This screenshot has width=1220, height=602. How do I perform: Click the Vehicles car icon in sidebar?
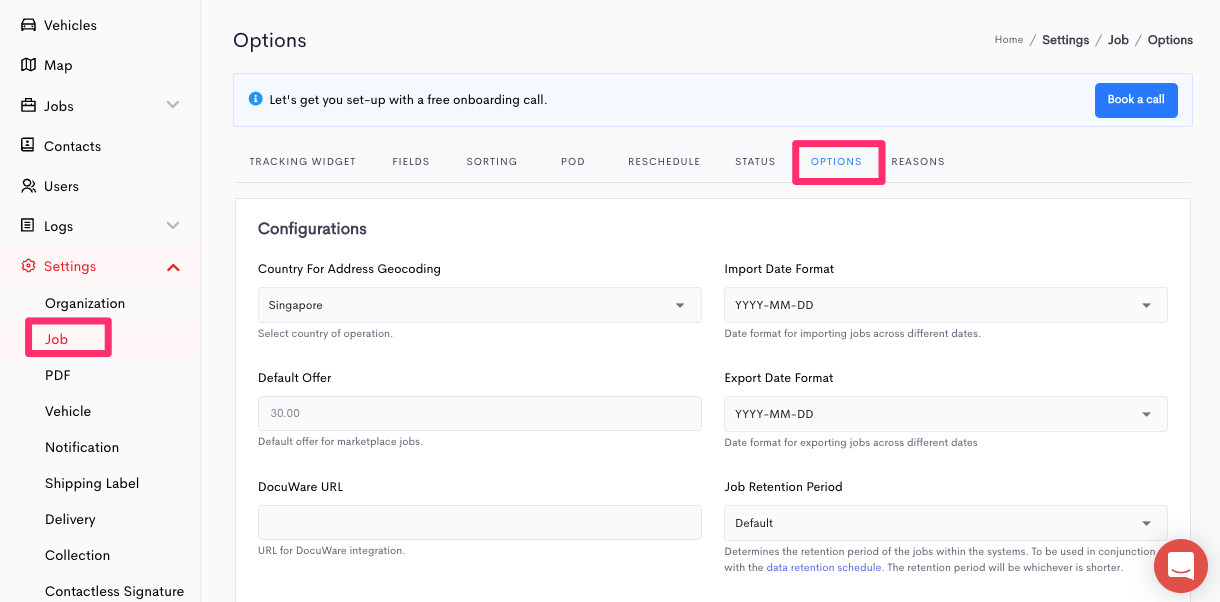point(28,25)
